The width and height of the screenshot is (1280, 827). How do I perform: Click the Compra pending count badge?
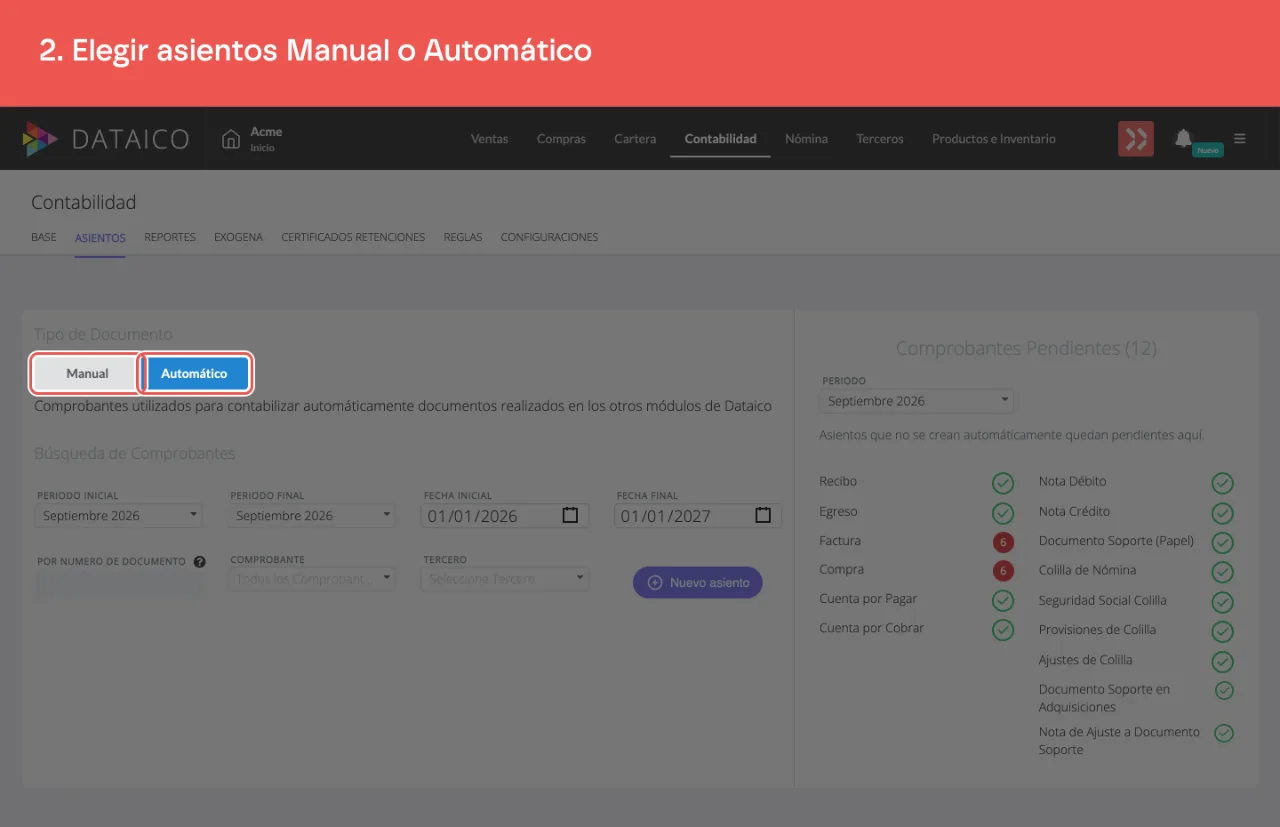[x=1003, y=571]
